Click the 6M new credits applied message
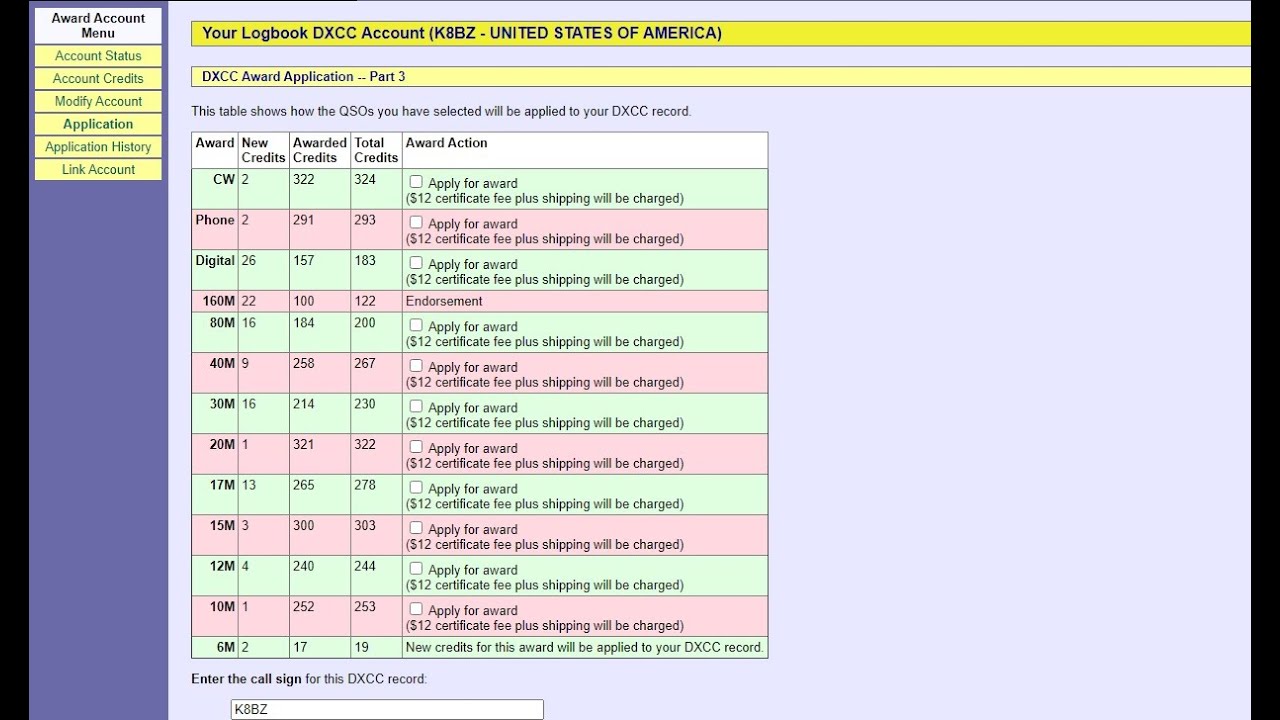1280x720 pixels. pyautogui.click(x=584, y=647)
